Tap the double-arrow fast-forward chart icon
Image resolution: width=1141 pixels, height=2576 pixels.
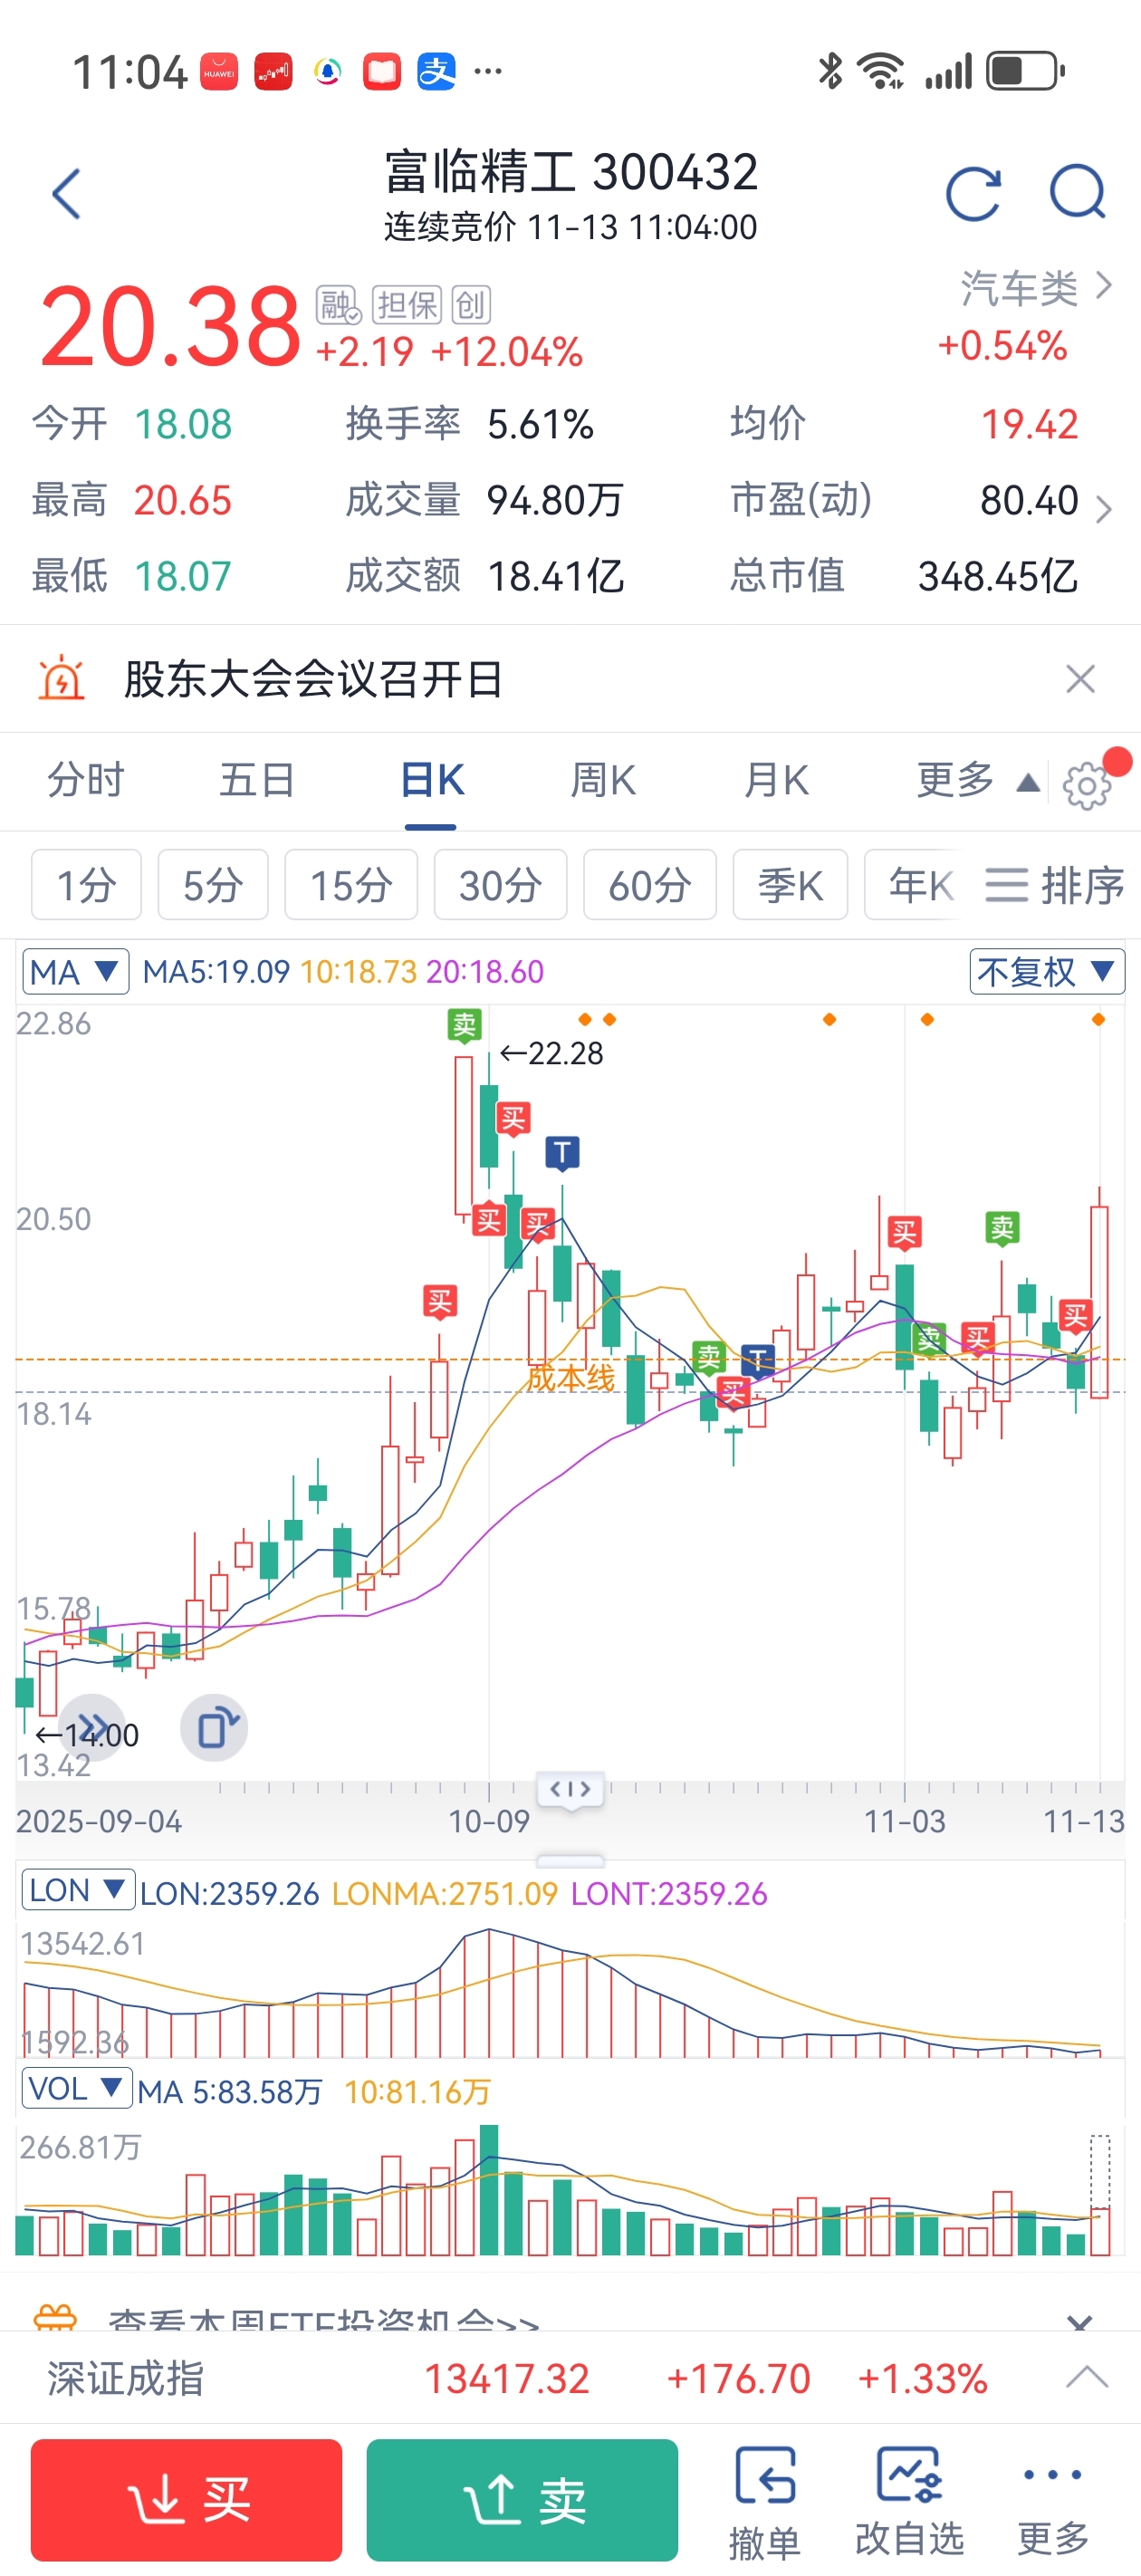coord(92,1728)
